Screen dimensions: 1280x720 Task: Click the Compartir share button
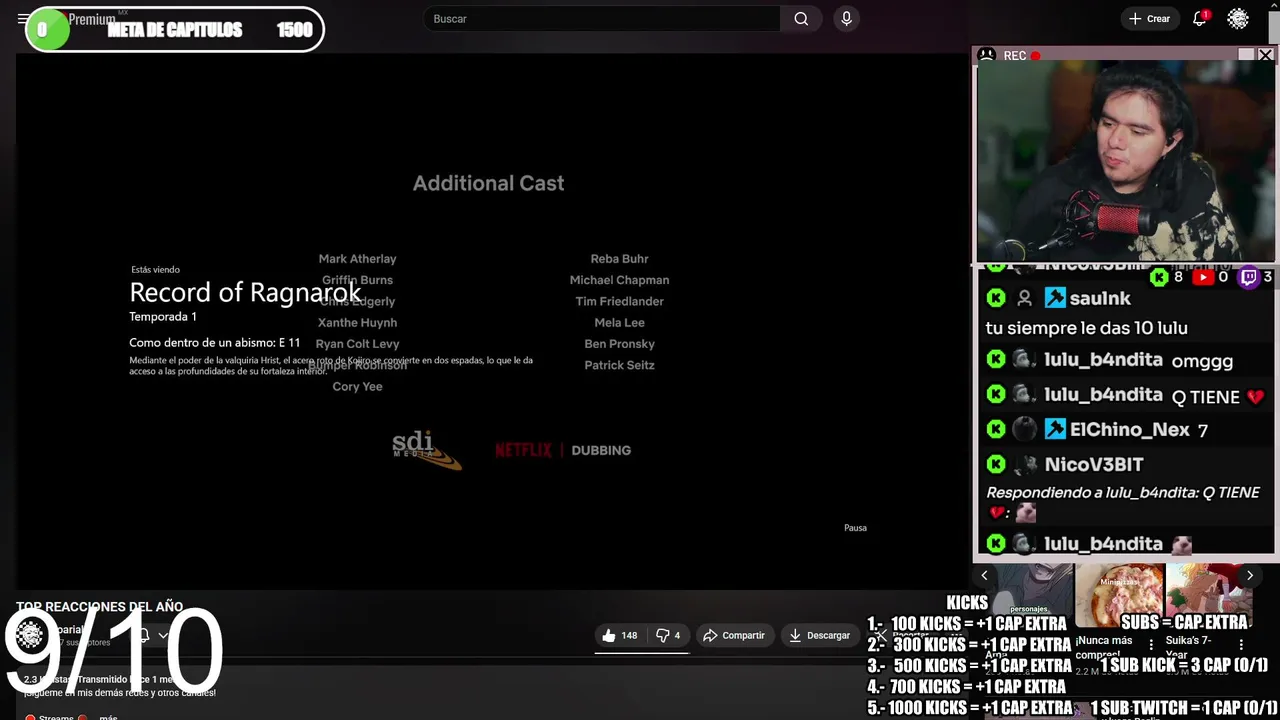(734, 635)
